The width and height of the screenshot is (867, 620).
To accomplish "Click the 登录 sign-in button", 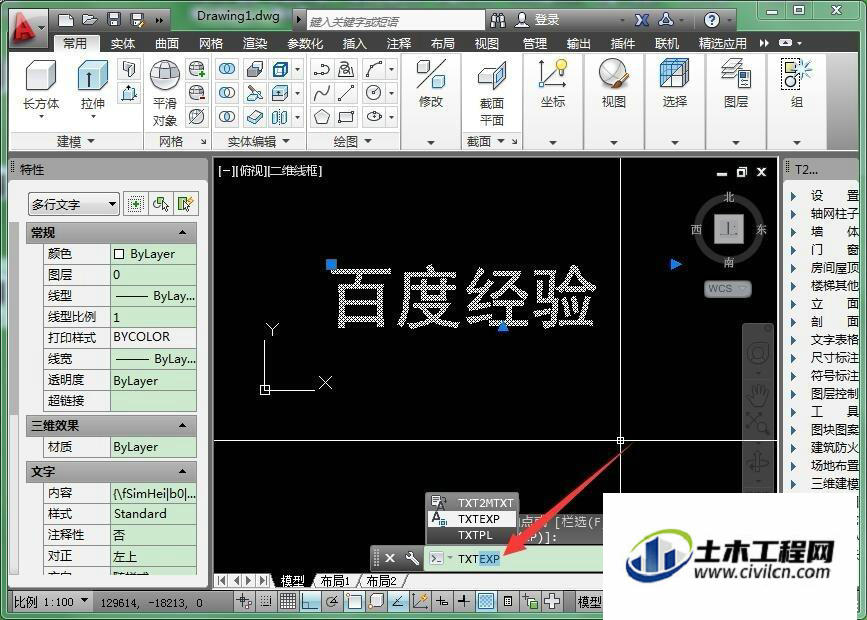I will click(537, 20).
